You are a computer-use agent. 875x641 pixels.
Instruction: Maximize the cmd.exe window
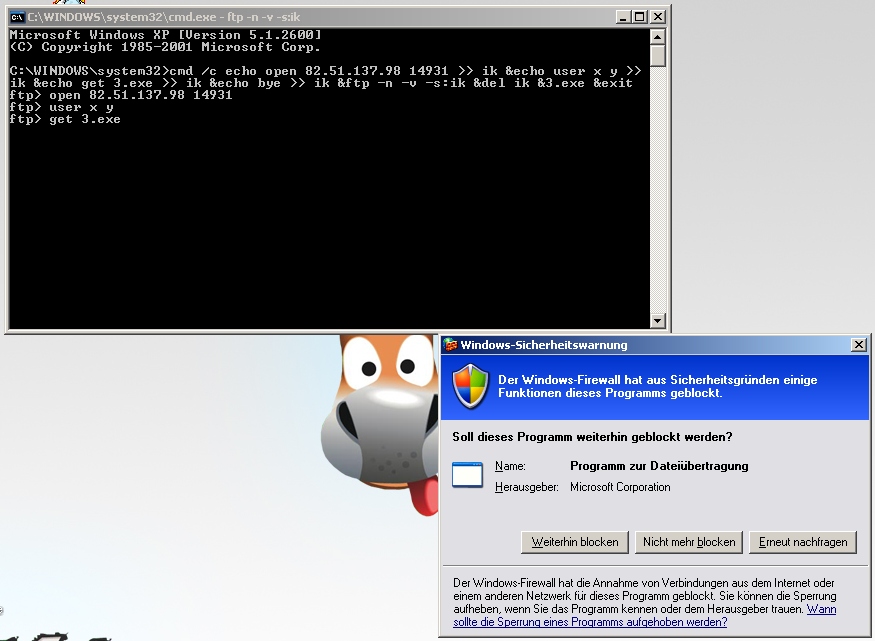tap(640, 17)
